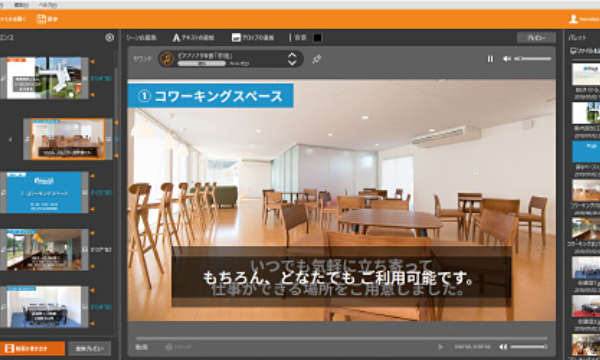The width and height of the screenshot is (600, 360).
Task: Adjust the sound volume slider at top
Action: (x=533, y=59)
